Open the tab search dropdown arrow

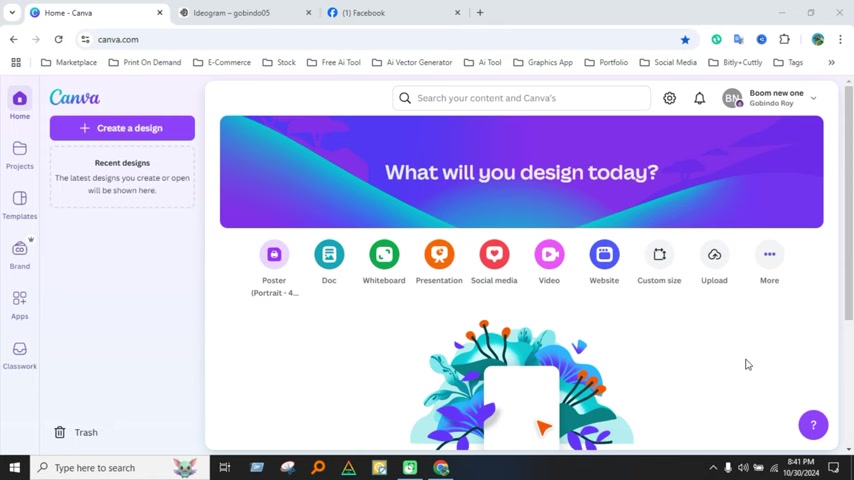tap(12, 13)
